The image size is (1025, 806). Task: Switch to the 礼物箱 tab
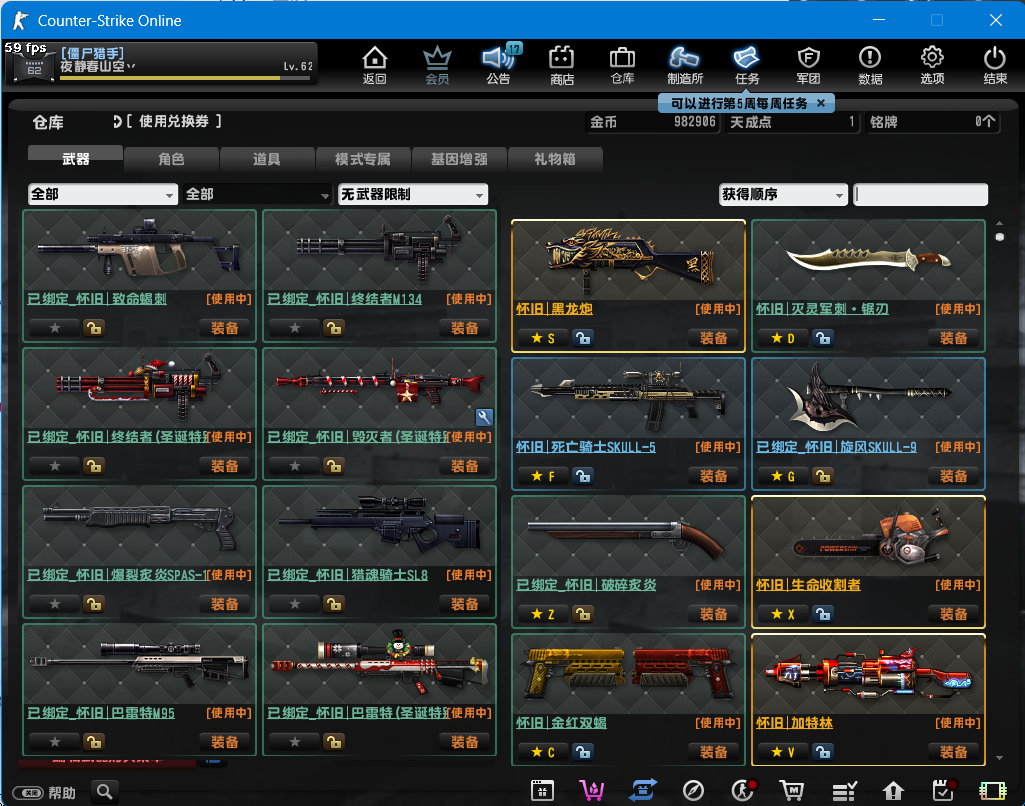(554, 158)
